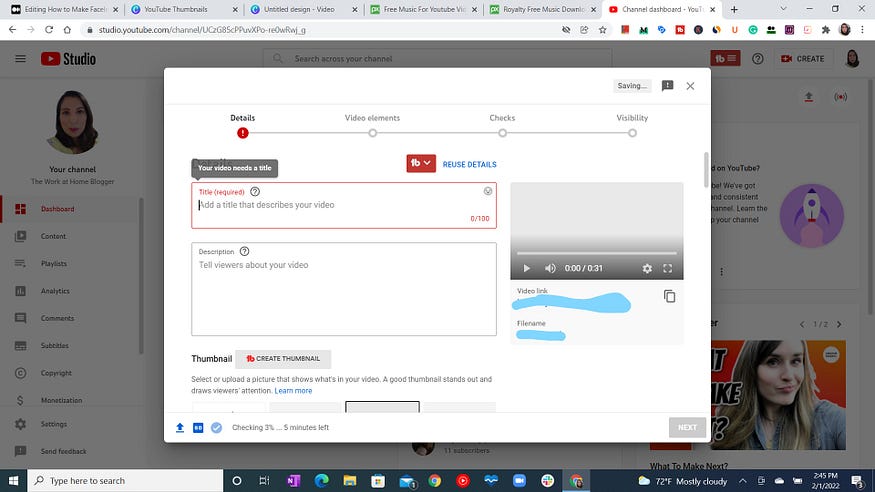Open a new browser tab
This screenshot has height=492, width=875.
(734, 9)
